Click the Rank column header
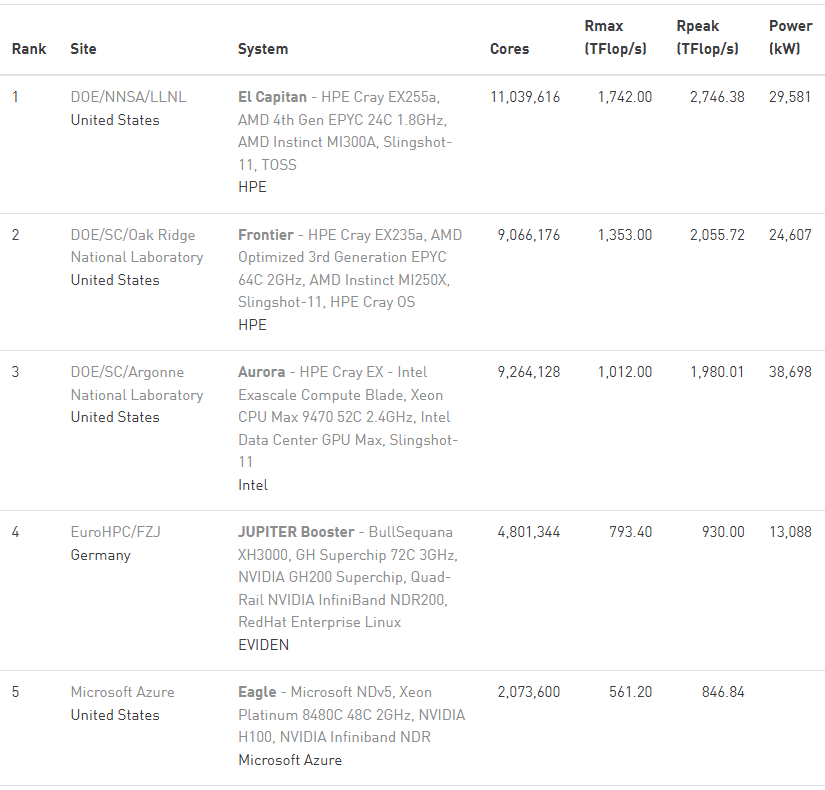825x790 pixels. point(29,49)
